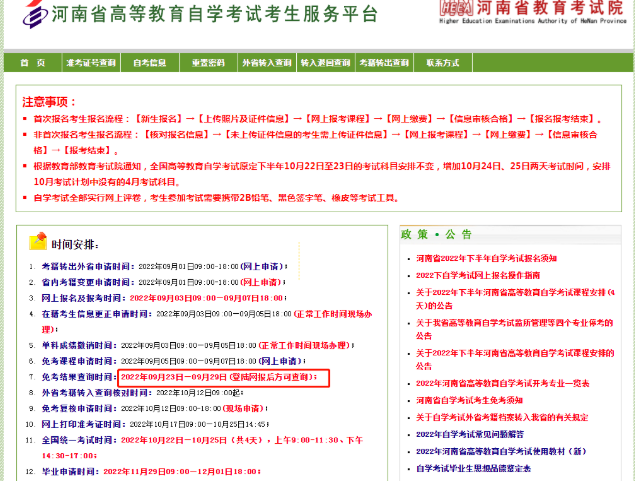Click the 网上报名及报考时间 schedule entry
Viewport: 635px width, 481px height.
(164, 298)
